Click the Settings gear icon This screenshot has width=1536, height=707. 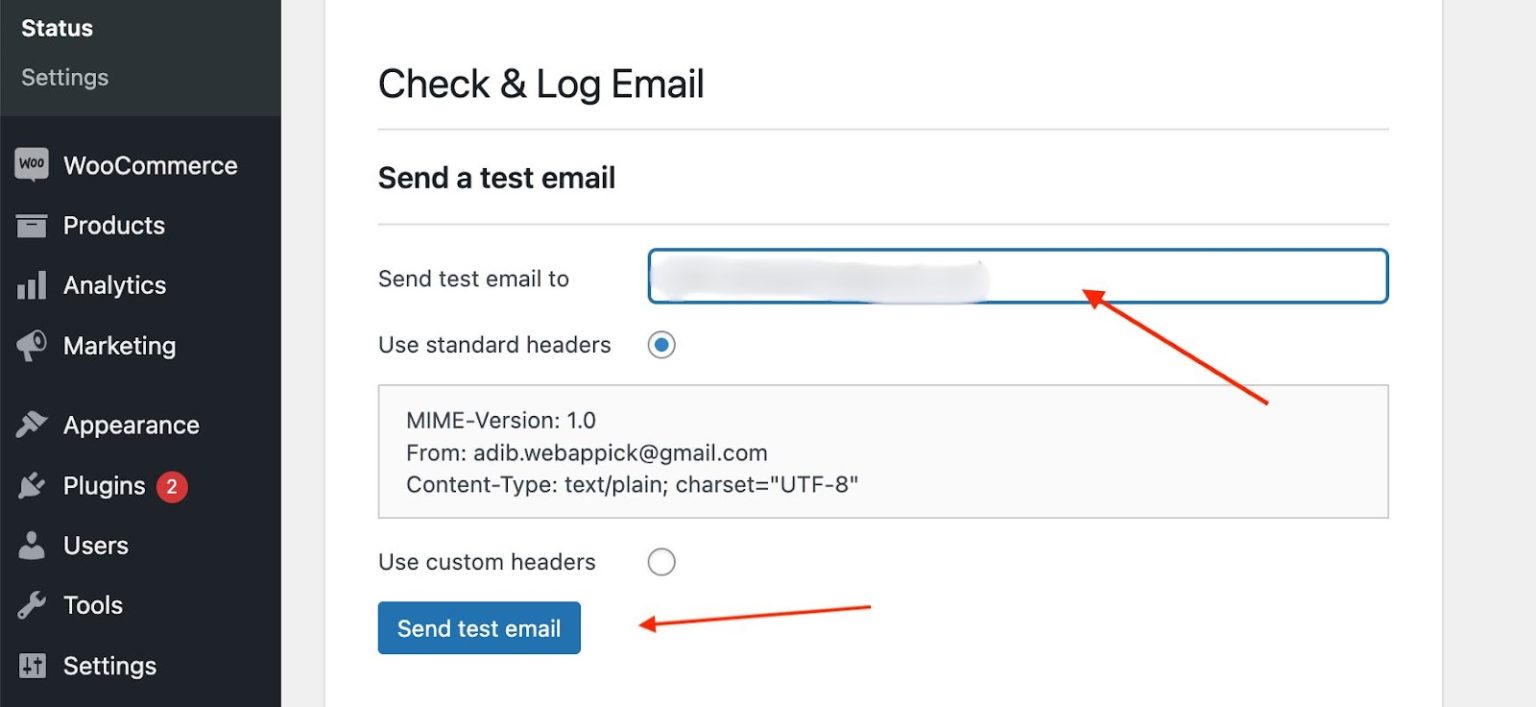pyautogui.click(x=31, y=665)
